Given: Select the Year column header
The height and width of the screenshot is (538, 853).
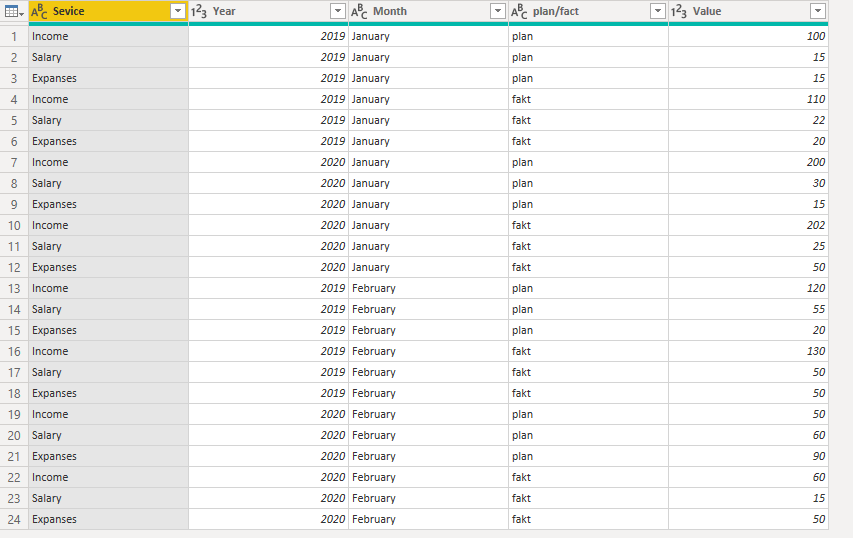Looking at the screenshot, I should pyautogui.click(x=268, y=11).
